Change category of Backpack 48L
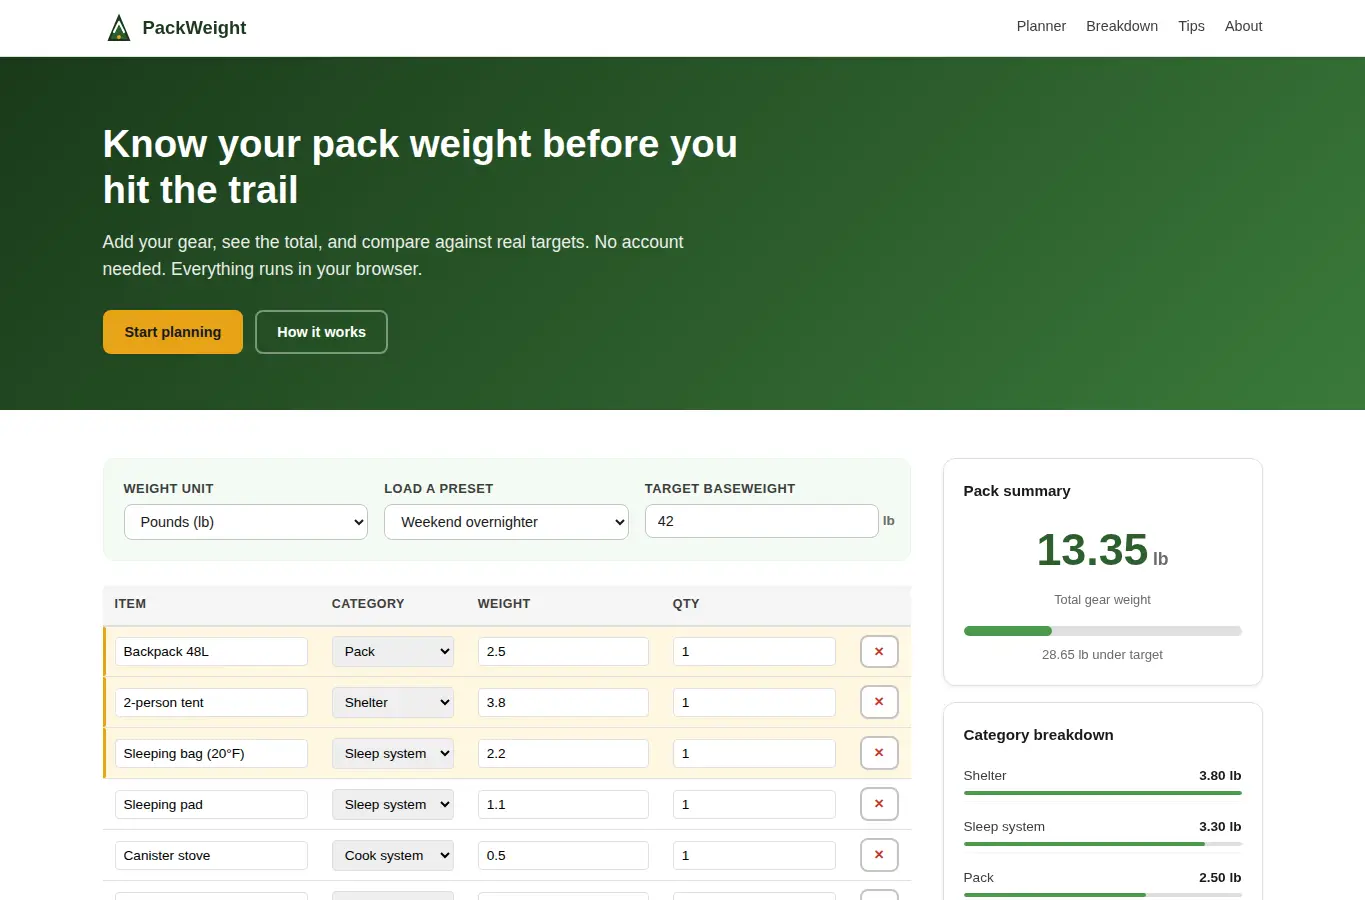The height and width of the screenshot is (900, 1365). tap(393, 652)
